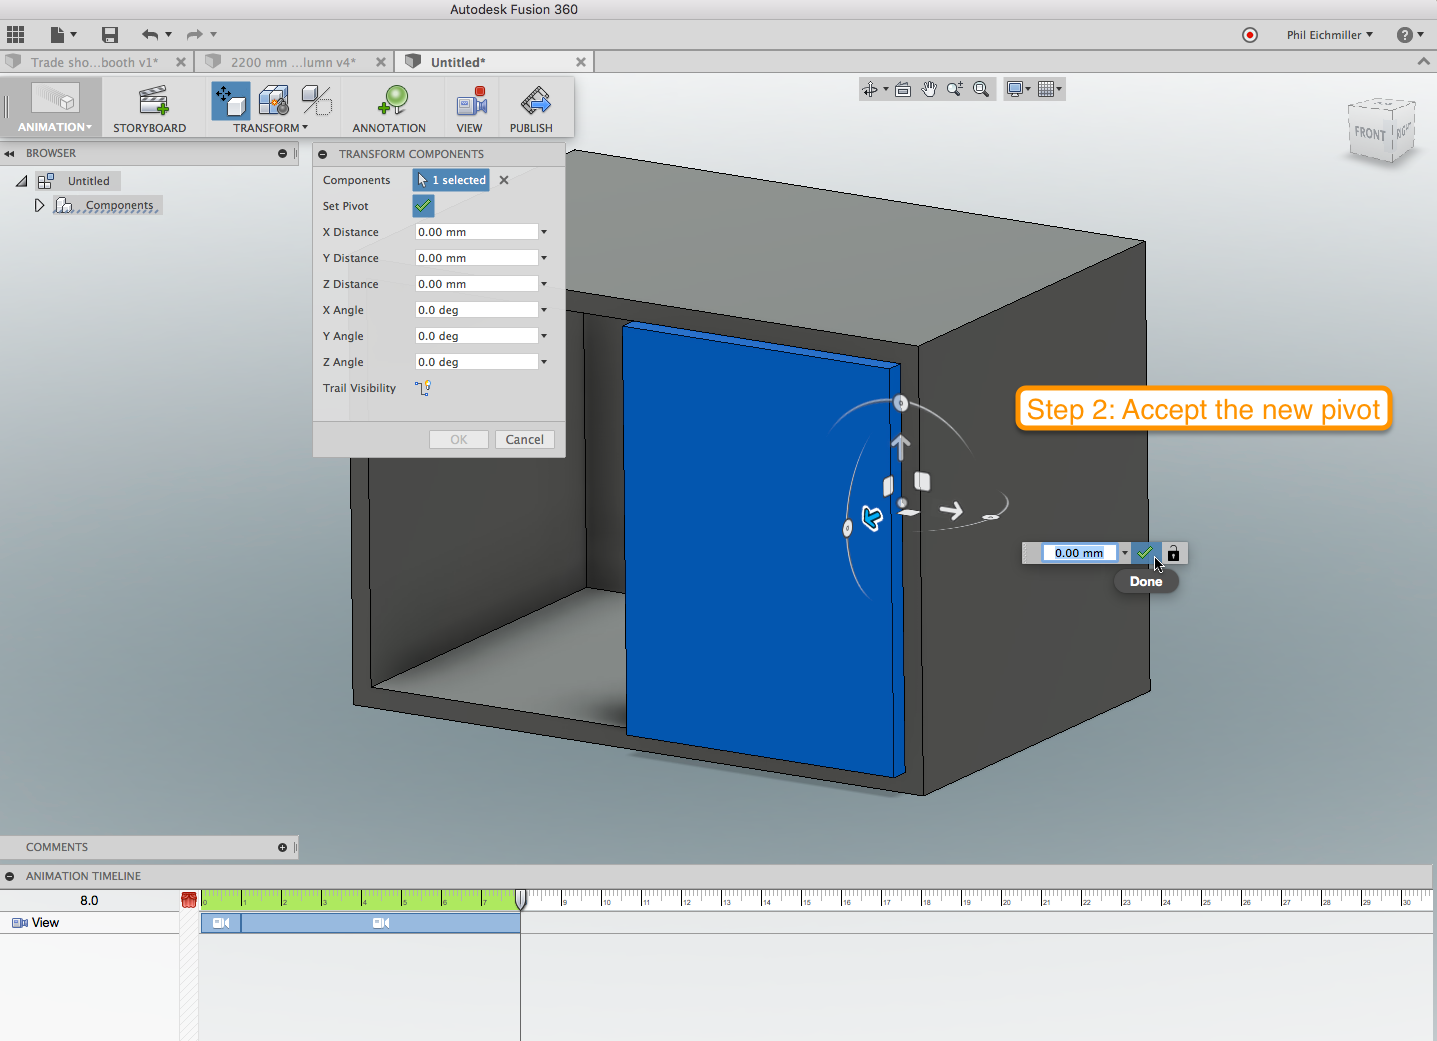Image resolution: width=1437 pixels, height=1041 pixels.
Task: Open Phil Eichmiller account menu
Action: point(1330,35)
